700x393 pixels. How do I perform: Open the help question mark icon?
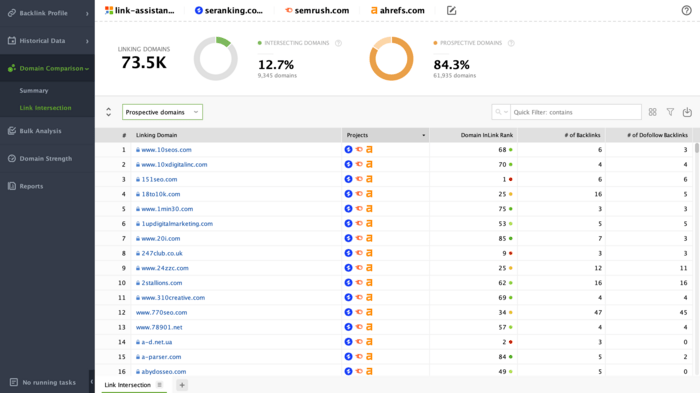pyautogui.click(x=686, y=10)
